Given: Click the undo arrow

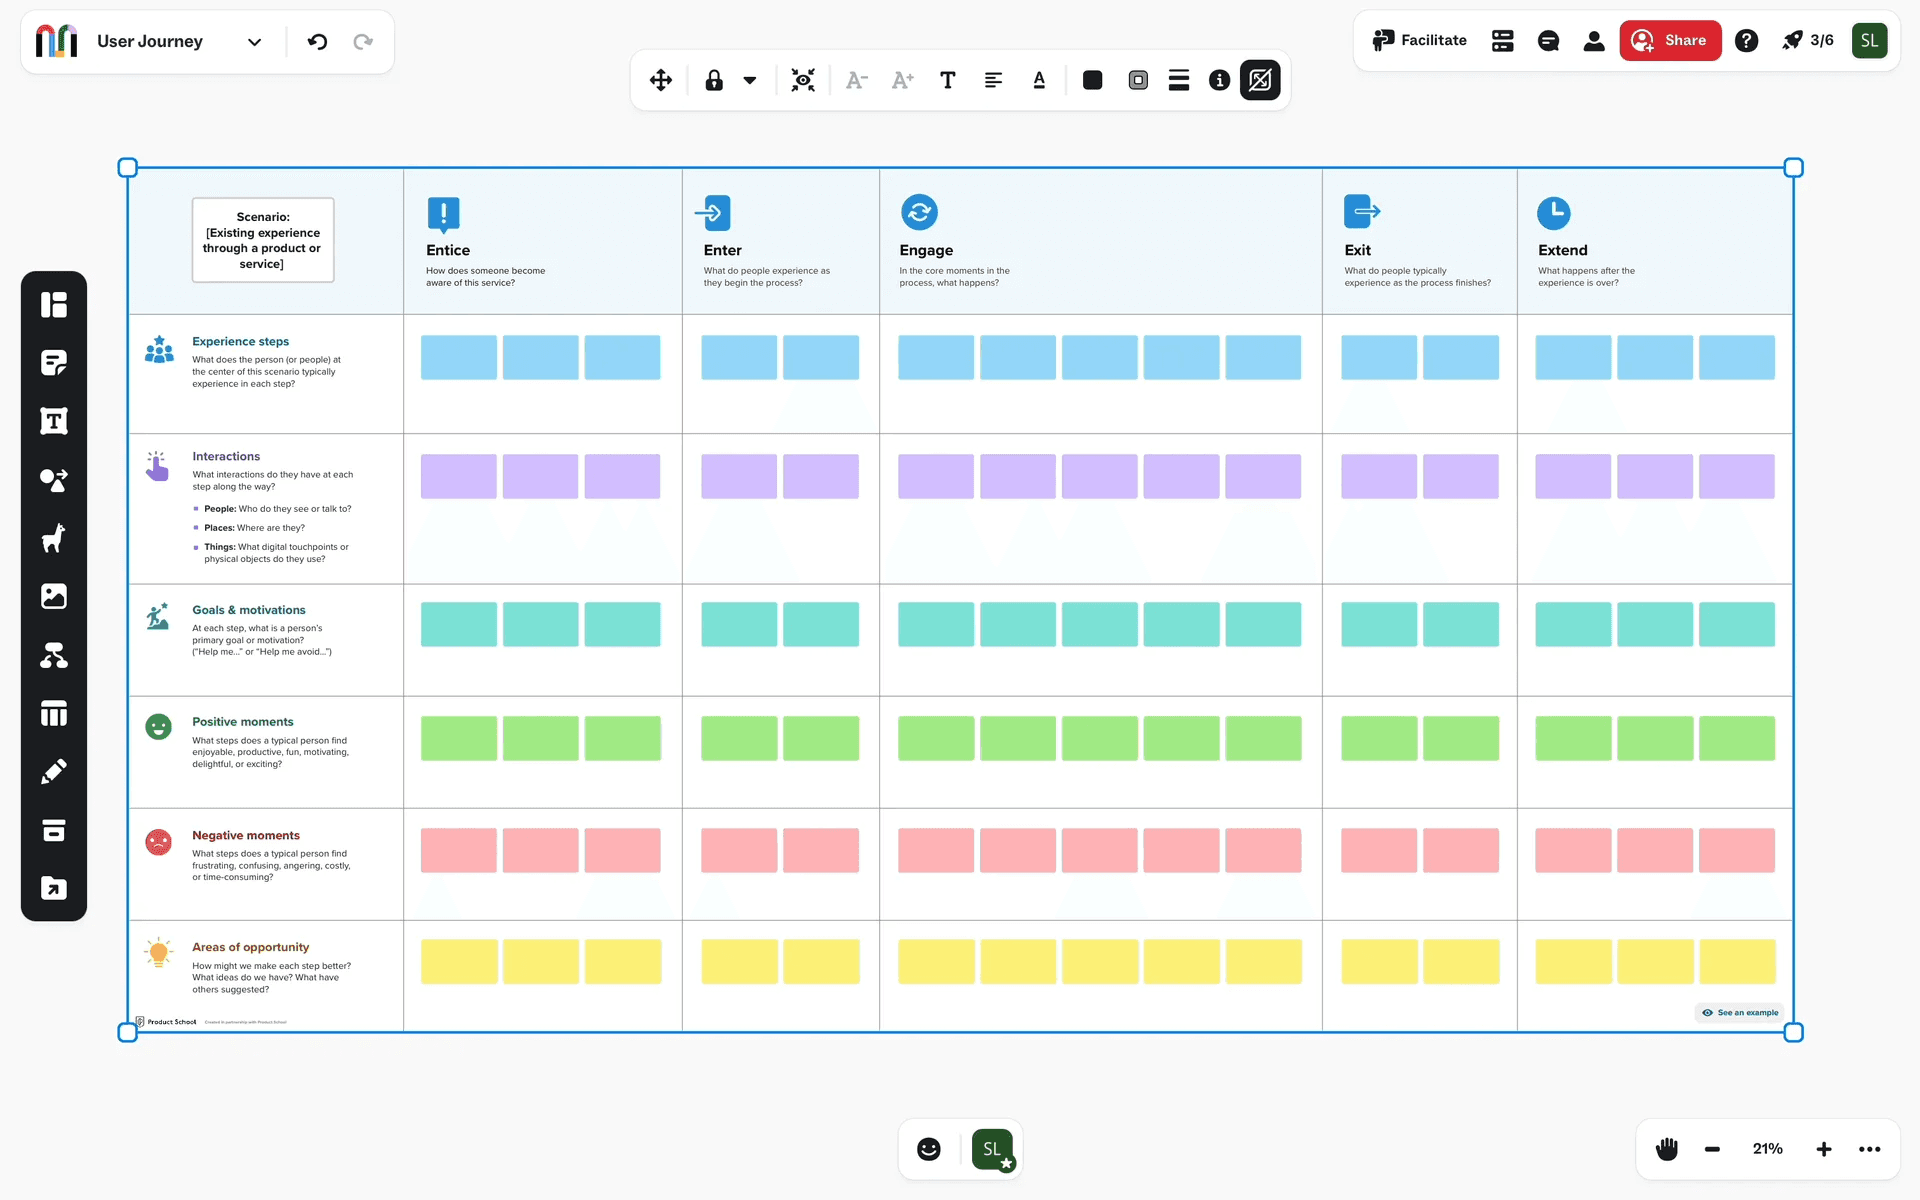Looking at the screenshot, I should tap(317, 42).
